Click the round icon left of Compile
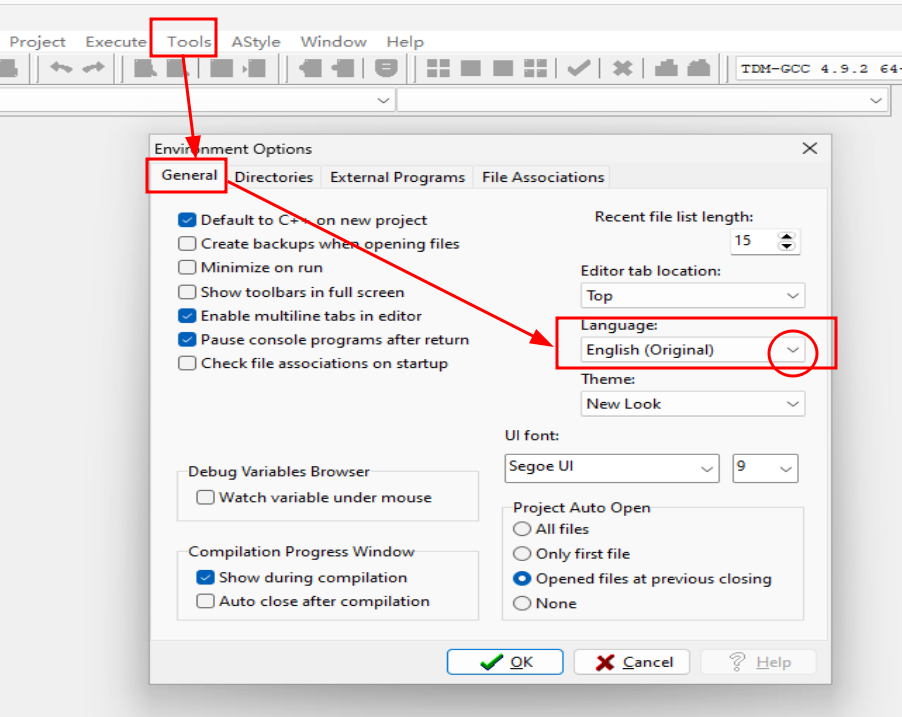Image resolution: width=902 pixels, height=717 pixels. (386, 68)
